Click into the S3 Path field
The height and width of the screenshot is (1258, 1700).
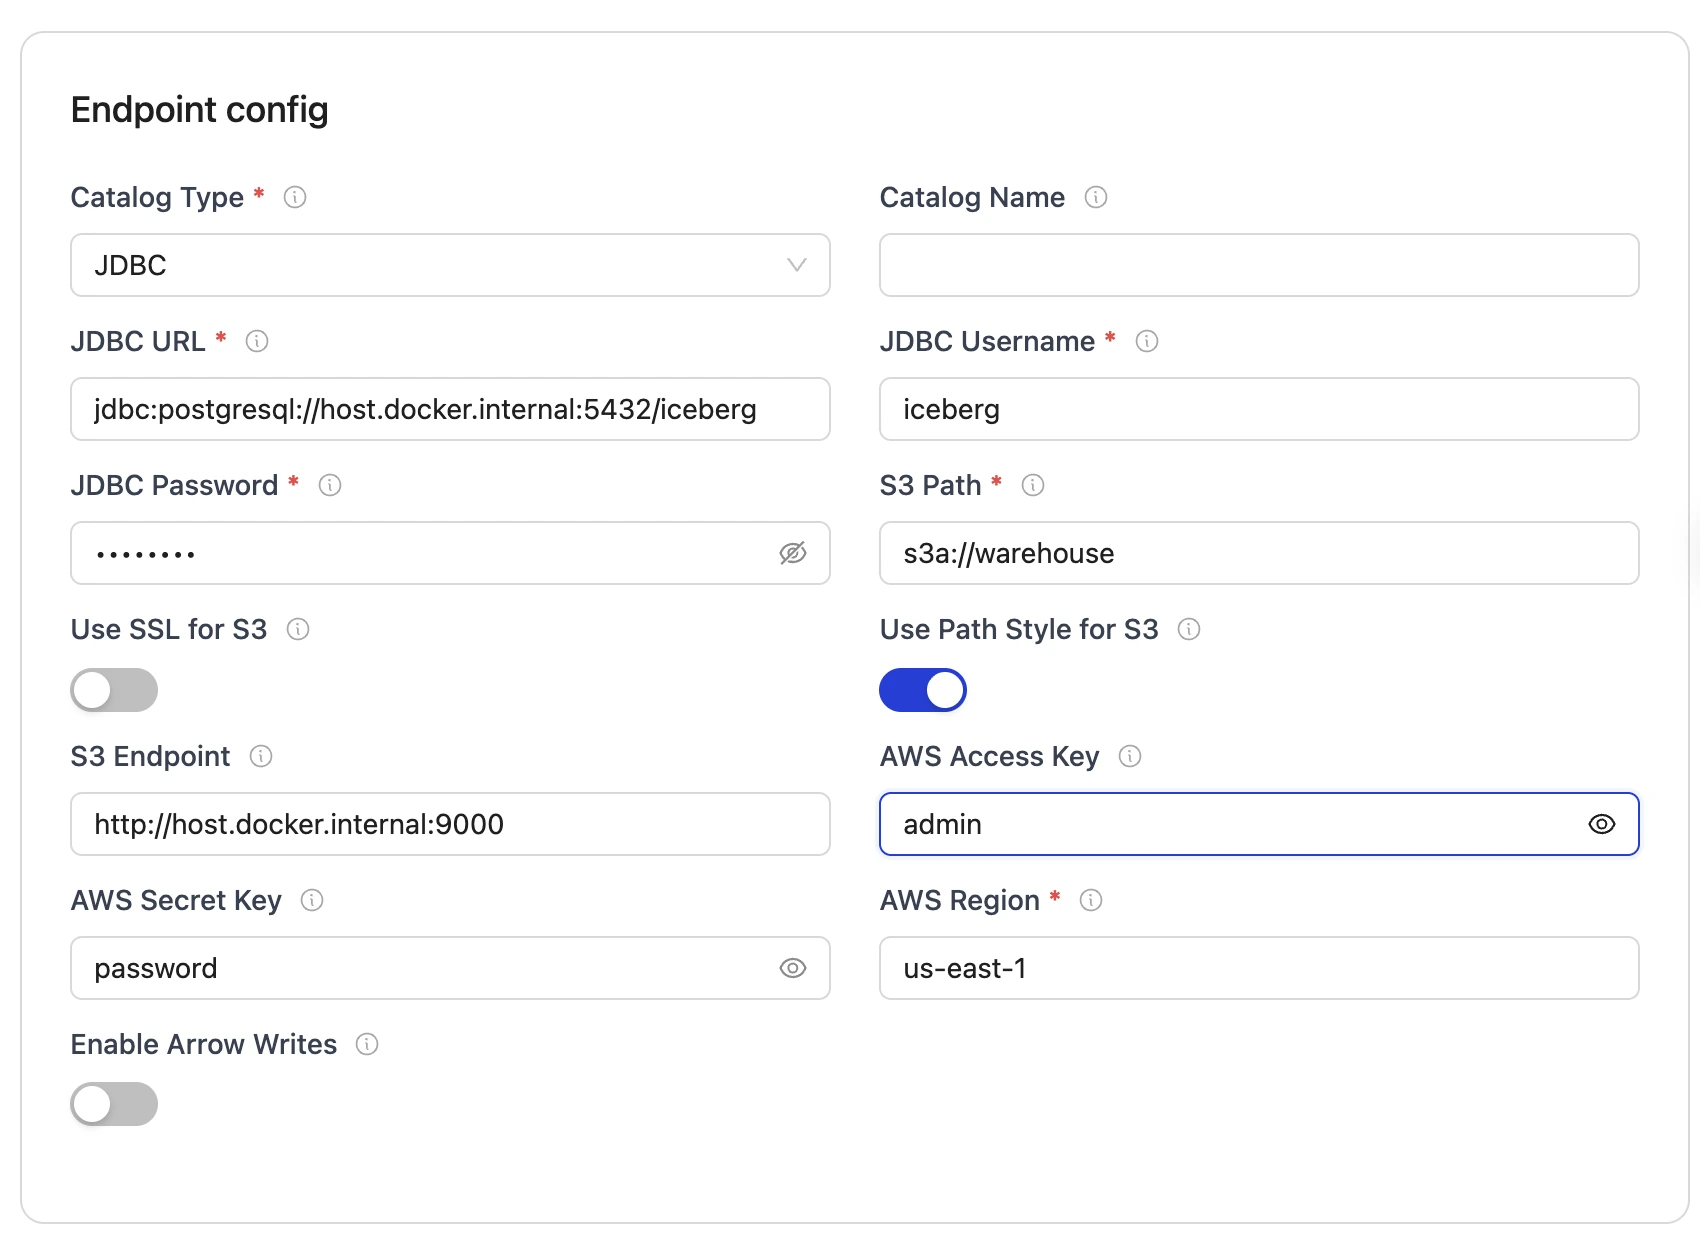point(1258,553)
